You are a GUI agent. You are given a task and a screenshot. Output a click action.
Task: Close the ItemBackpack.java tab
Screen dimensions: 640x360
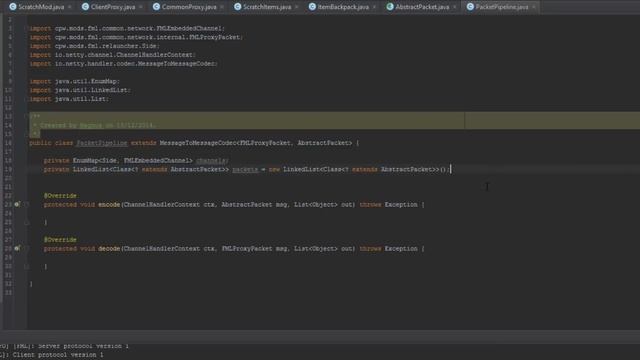coord(374,7)
